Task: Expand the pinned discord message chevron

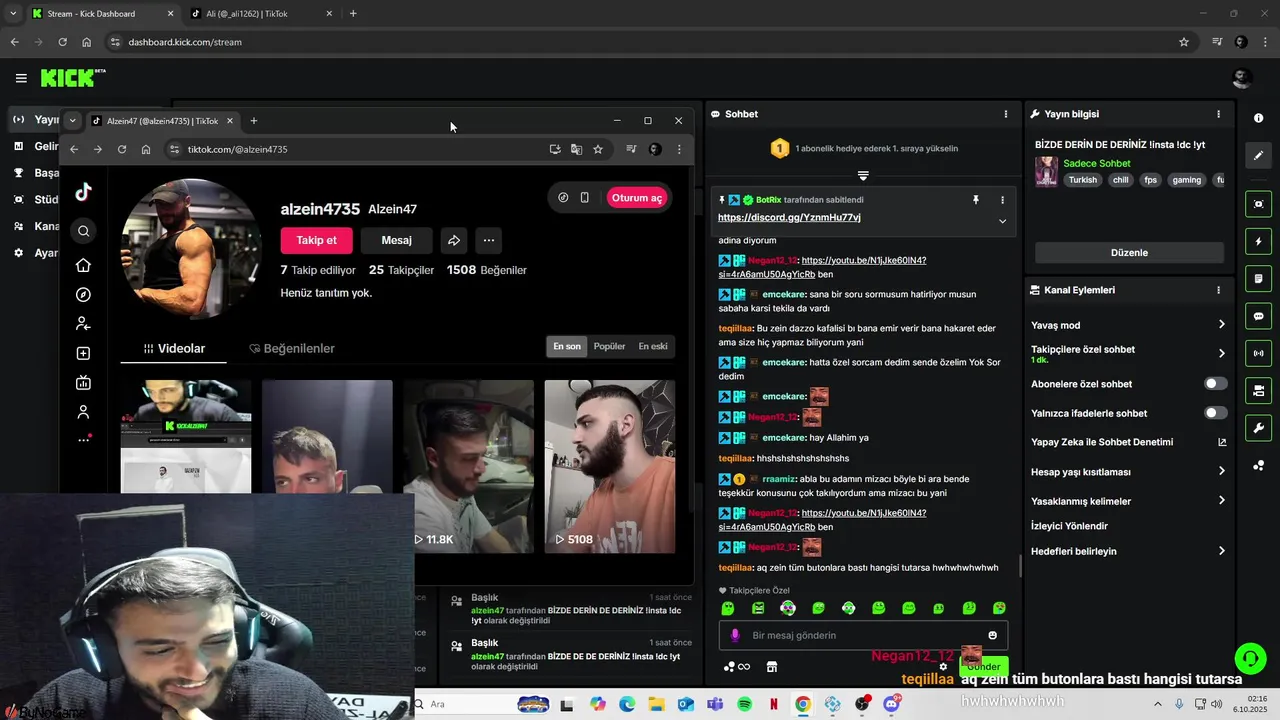Action: [1002, 221]
